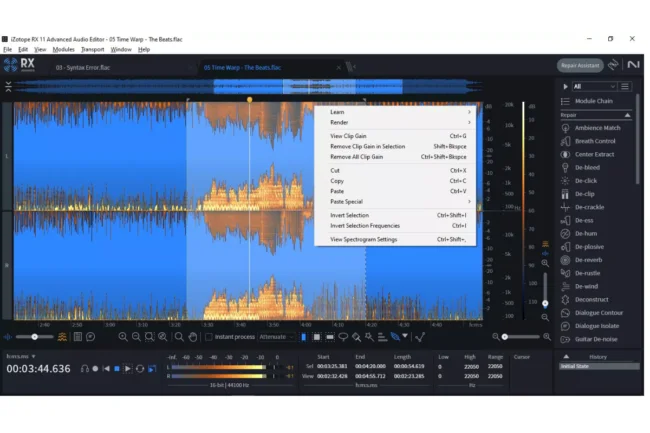
Task: Open the All module filter dropdown
Action: (x=594, y=87)
